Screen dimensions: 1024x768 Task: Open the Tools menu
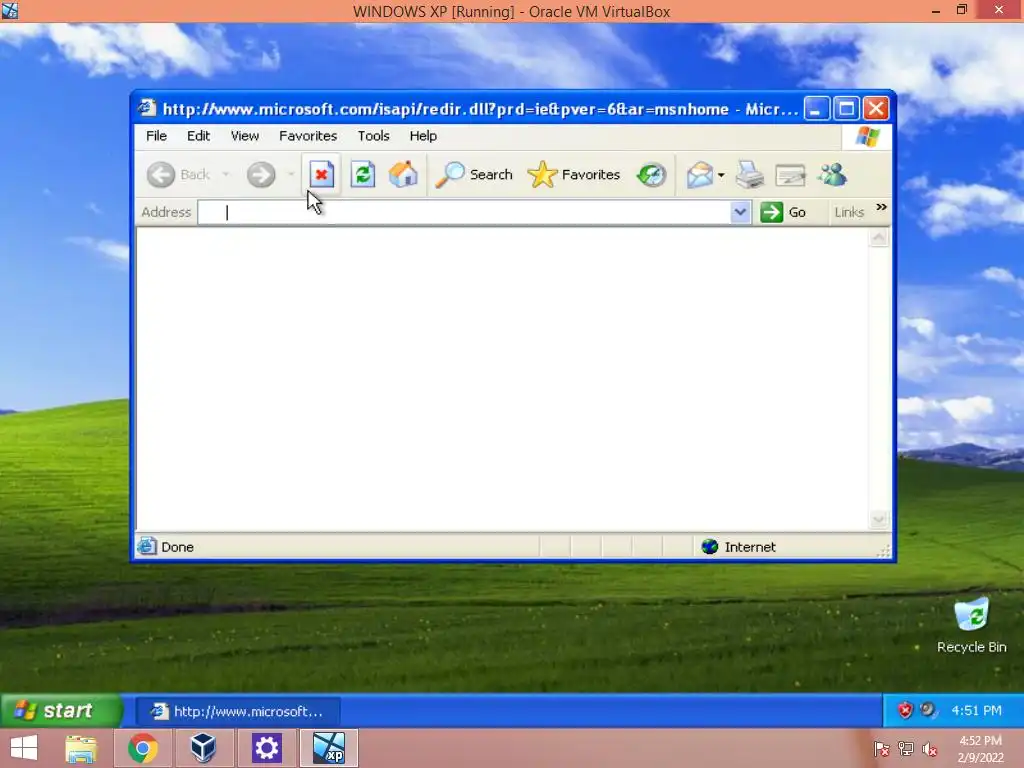[374, 136]
